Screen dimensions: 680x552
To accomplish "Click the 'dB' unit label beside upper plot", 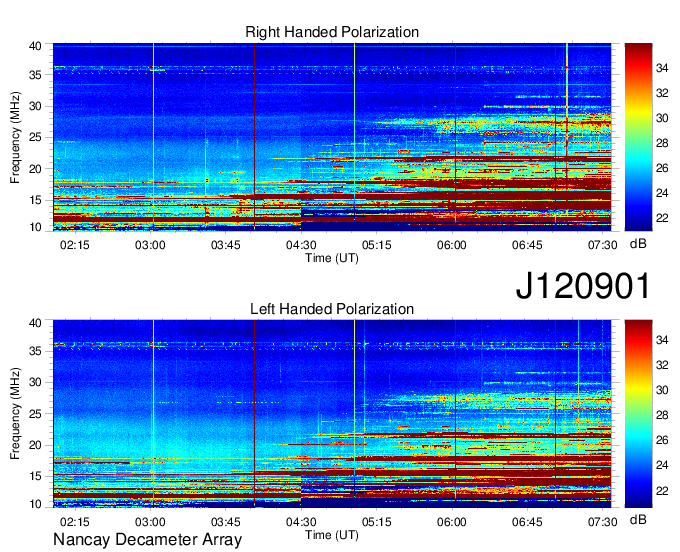I will click(x=638, y=244).
